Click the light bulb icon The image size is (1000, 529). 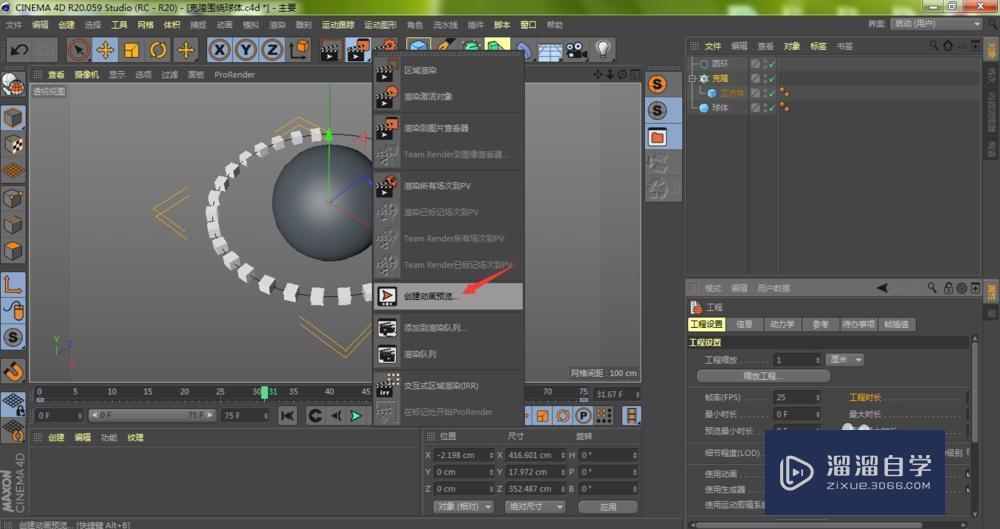(x=603, y=50)
